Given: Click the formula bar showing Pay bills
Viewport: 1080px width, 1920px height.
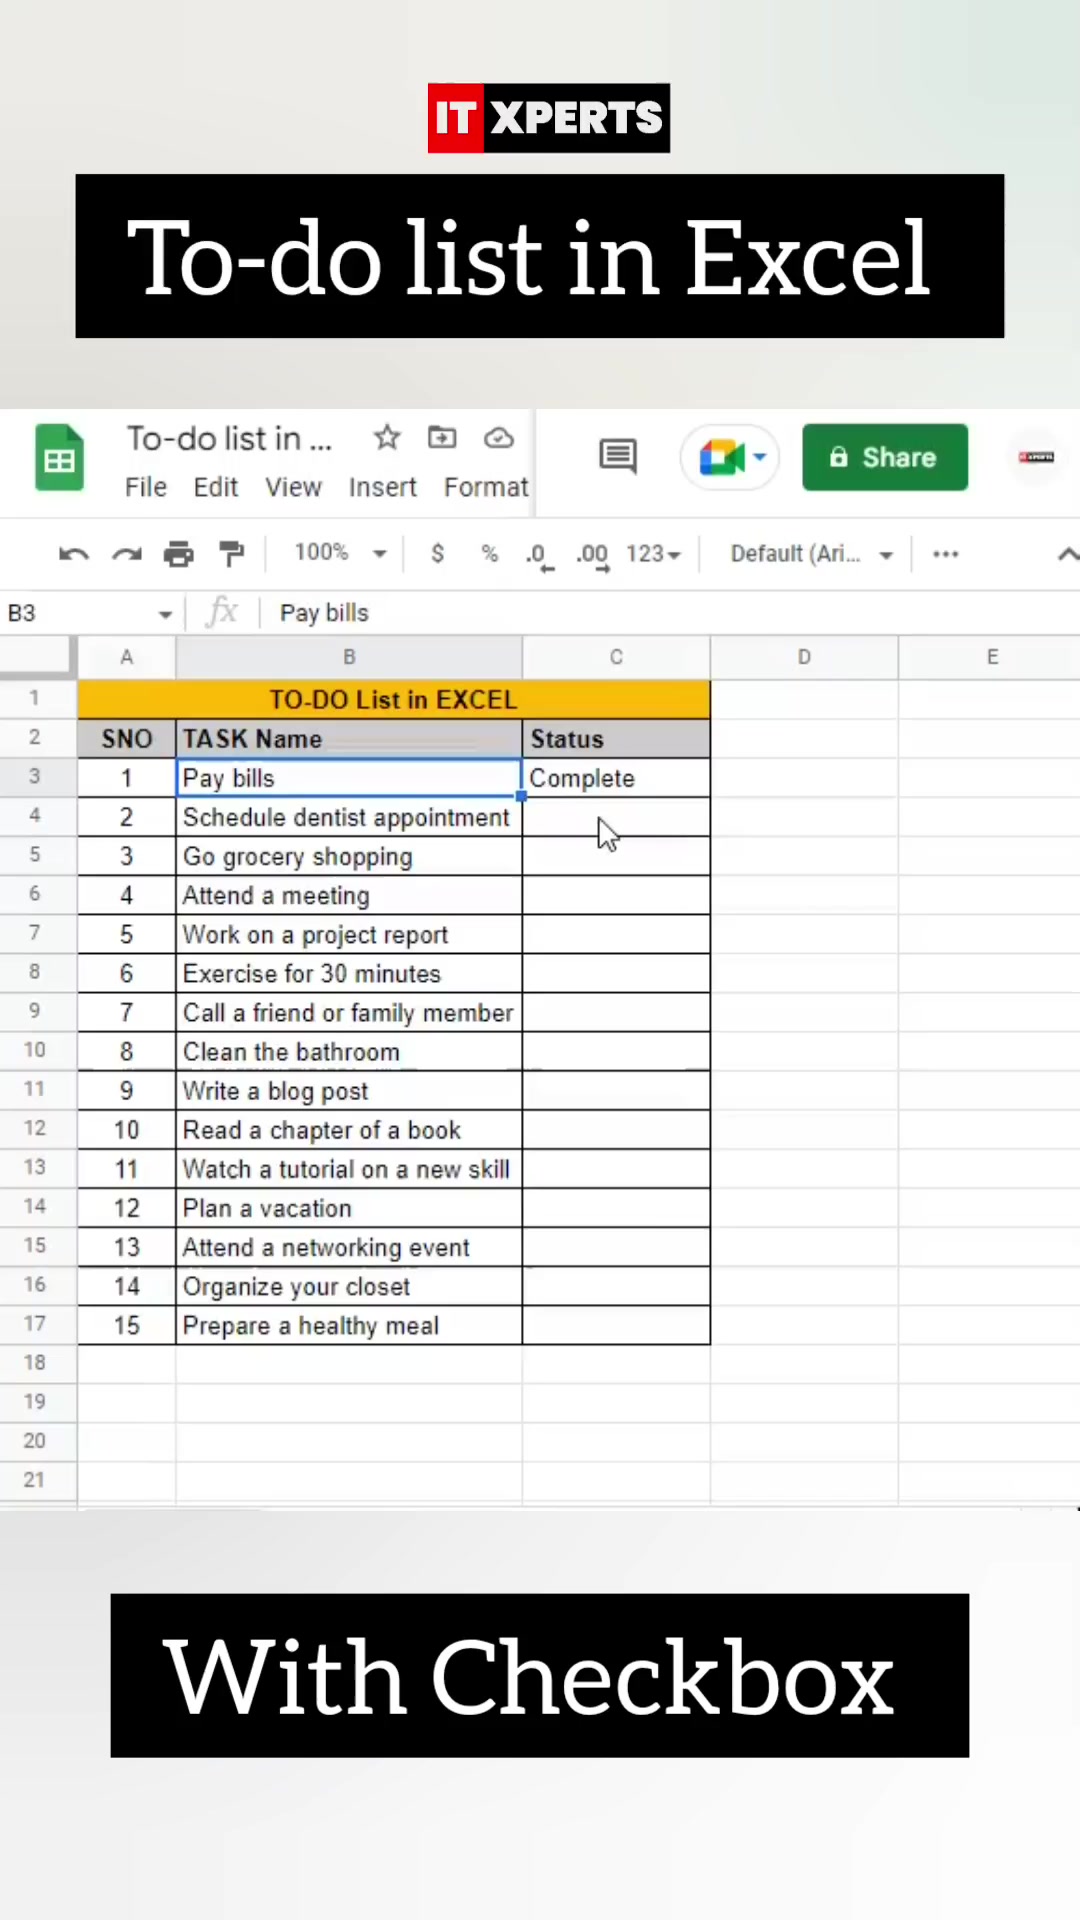Looking at the screenshot, I should 670,613.
